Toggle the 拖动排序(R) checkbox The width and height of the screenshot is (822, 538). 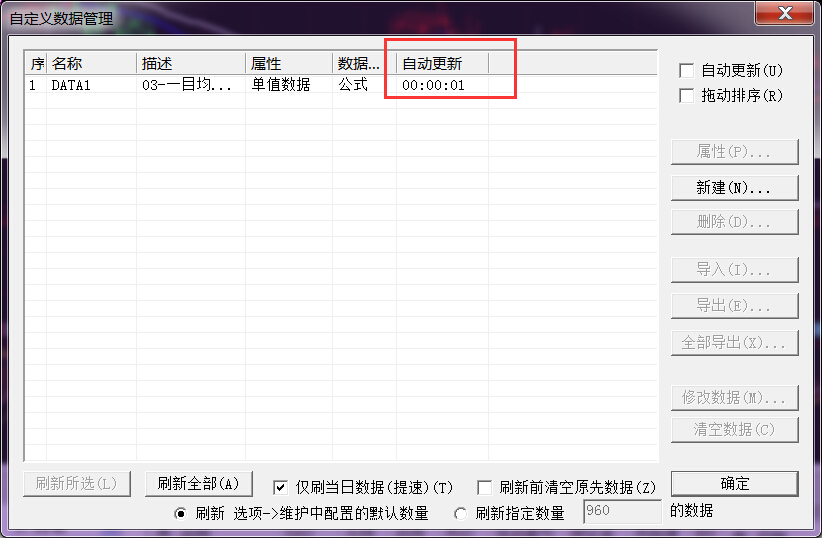click(686, 96)
